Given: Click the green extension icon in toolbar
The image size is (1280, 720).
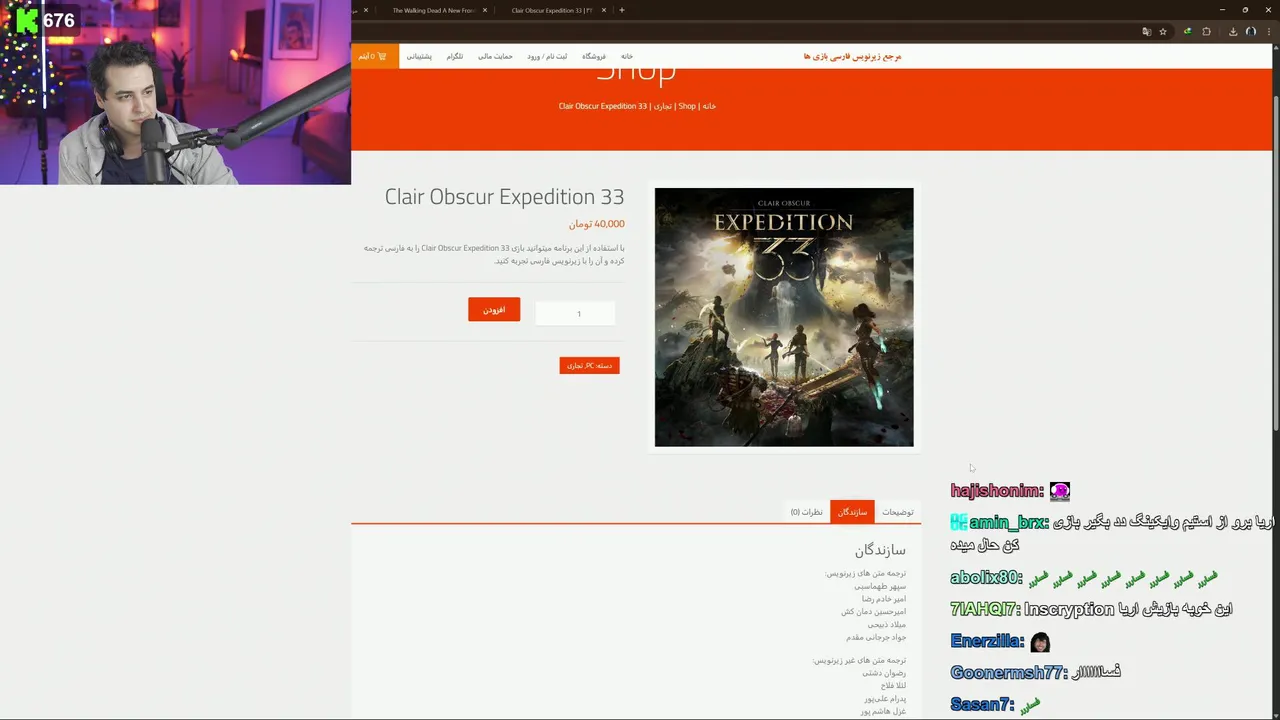Looking at the screenshot, I should tap(1187, 32).
